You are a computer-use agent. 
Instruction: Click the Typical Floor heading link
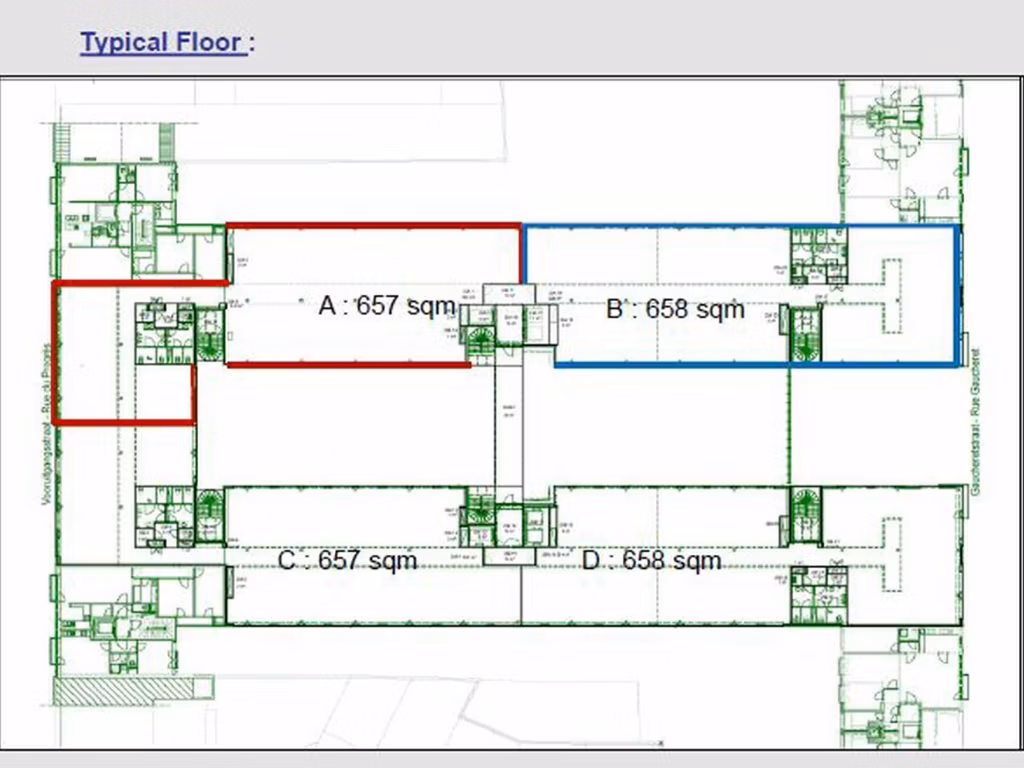163,42
